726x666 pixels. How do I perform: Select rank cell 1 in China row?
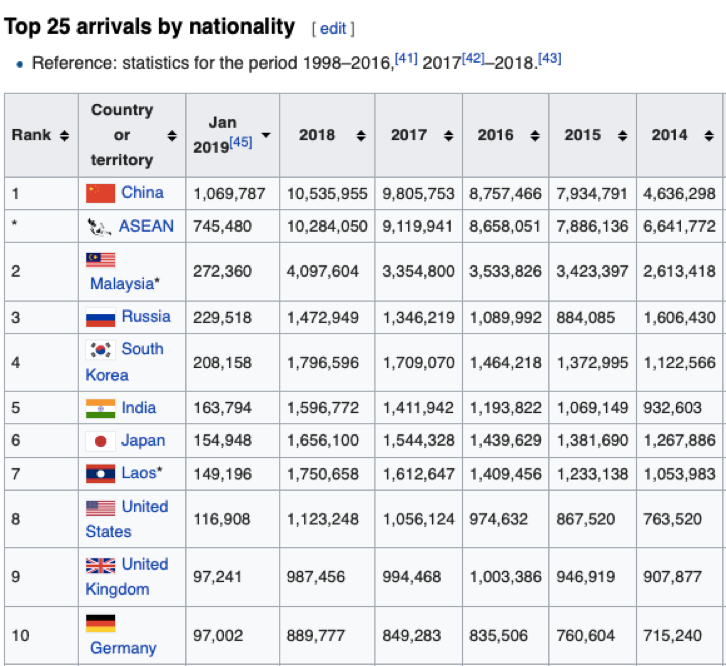point(15,194)
